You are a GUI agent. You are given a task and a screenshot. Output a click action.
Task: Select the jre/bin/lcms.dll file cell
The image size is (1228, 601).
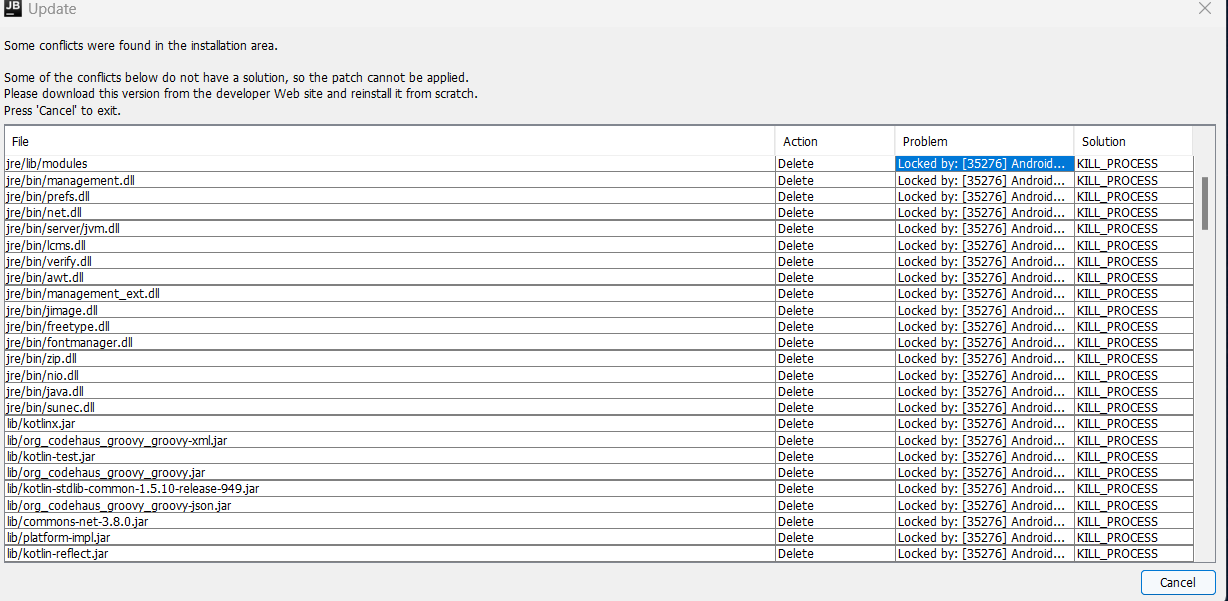[x=390, y=245]
